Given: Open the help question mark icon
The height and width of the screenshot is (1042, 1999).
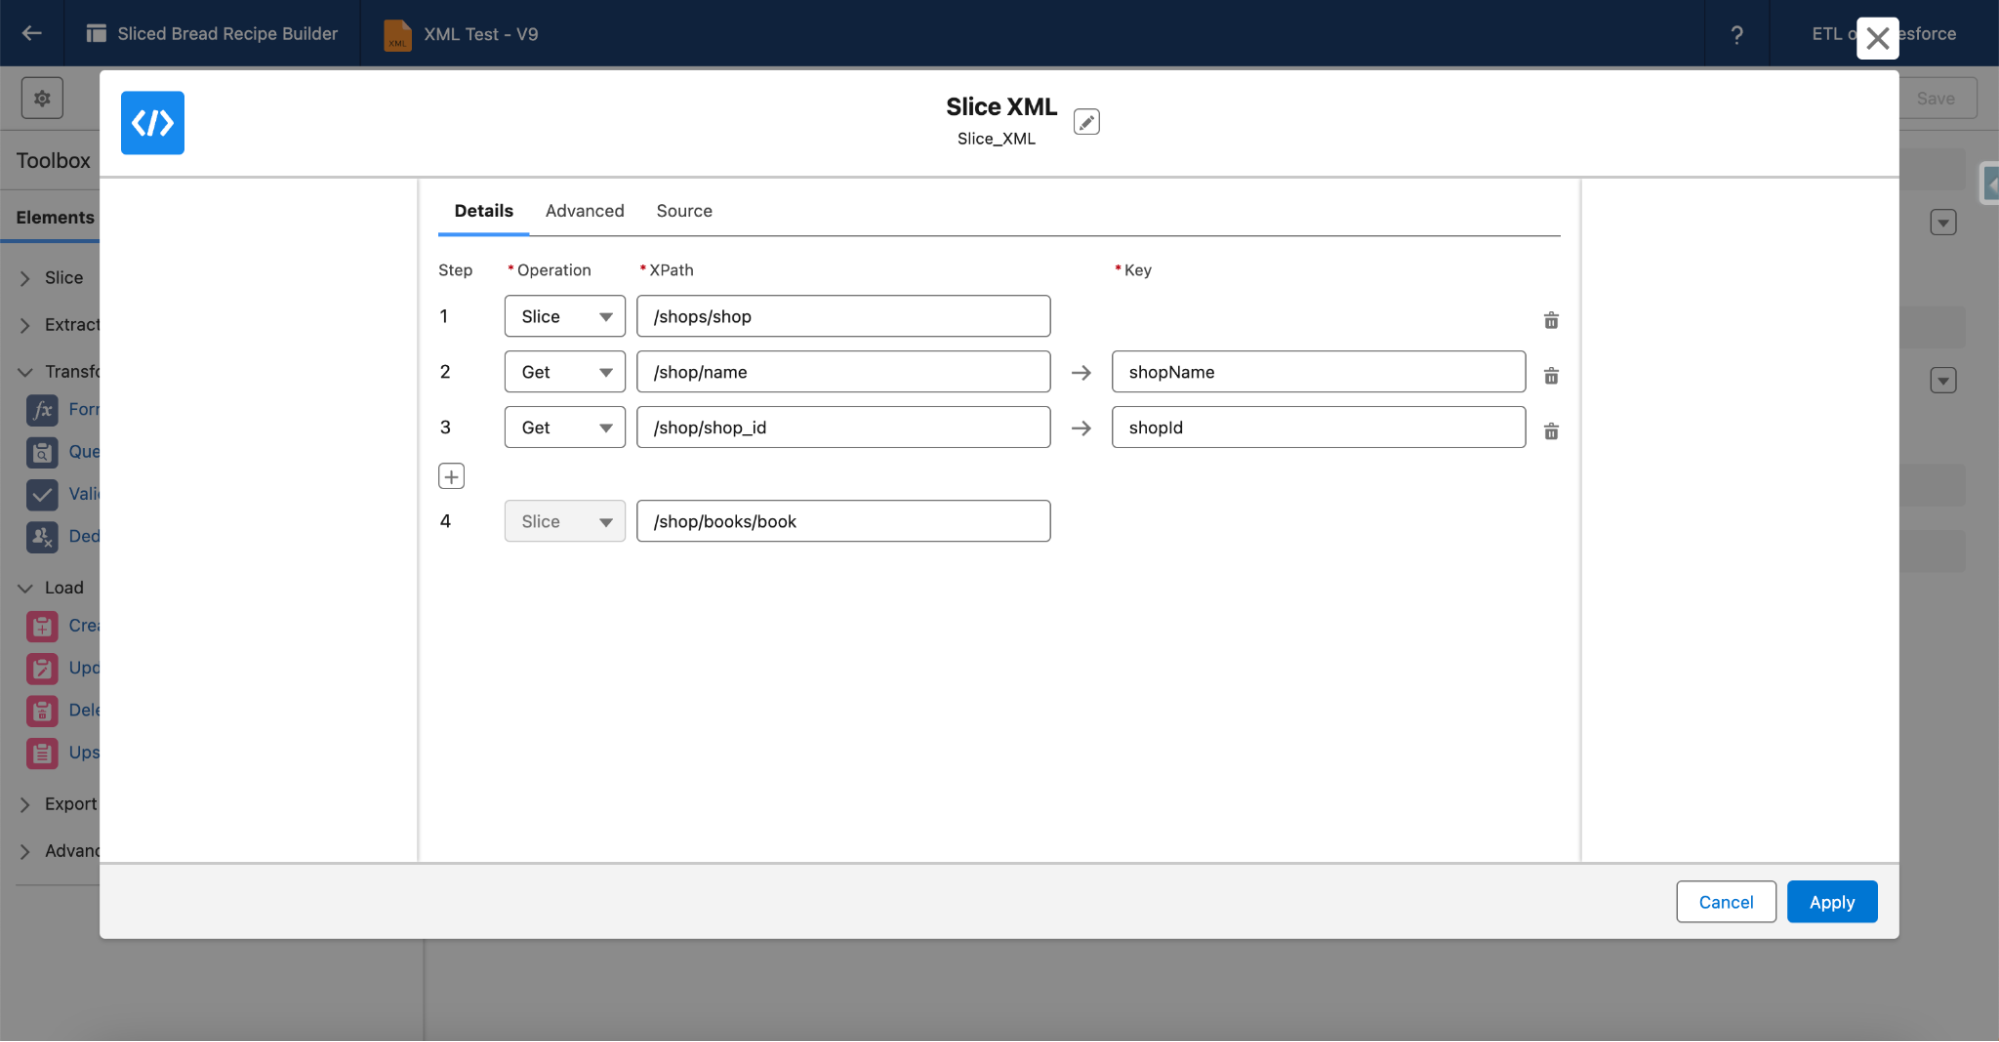Looking at the screenshot, I should (x=1737, y=33).
